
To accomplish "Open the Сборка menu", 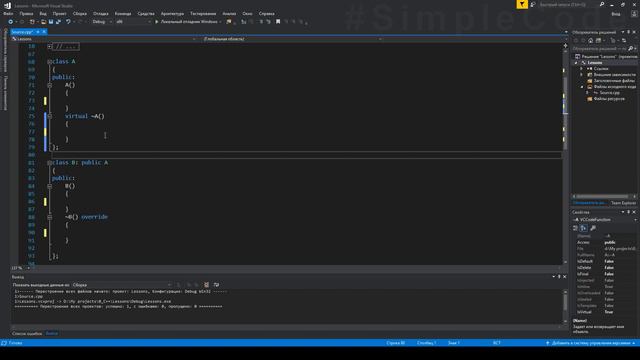I will point(80,13).
